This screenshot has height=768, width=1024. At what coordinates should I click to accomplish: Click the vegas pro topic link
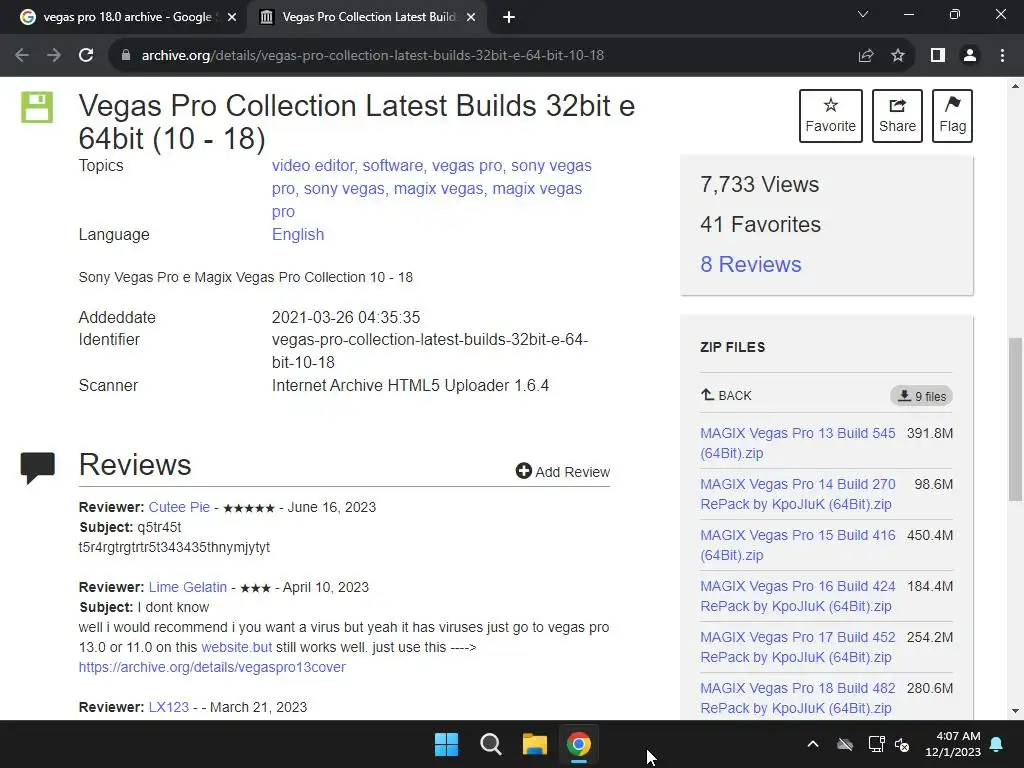click(x=467, y=165)
